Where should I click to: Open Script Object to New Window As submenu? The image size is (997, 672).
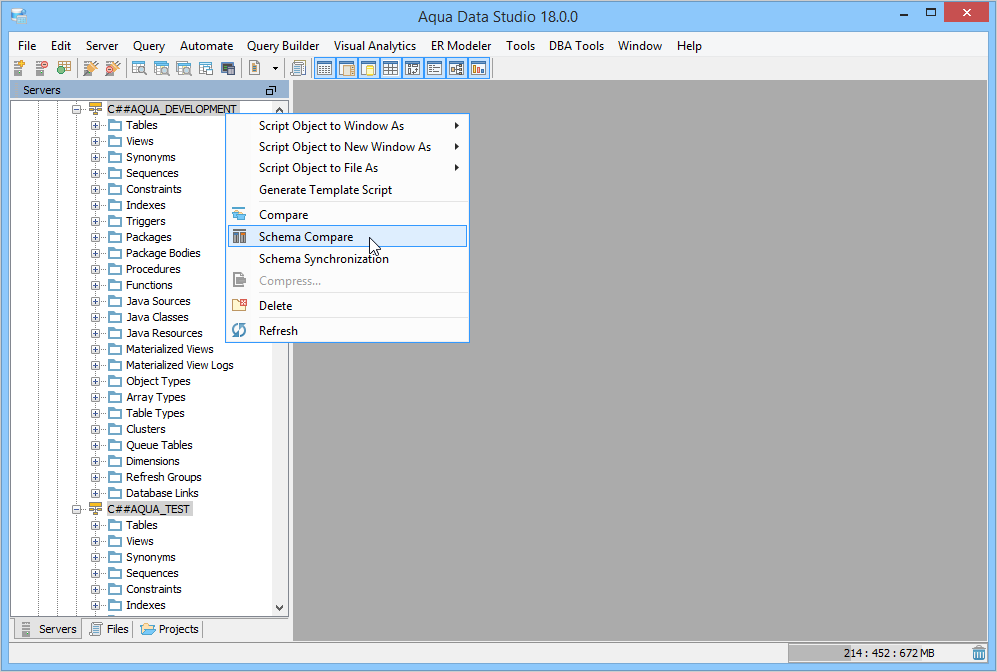click(348, 147)
